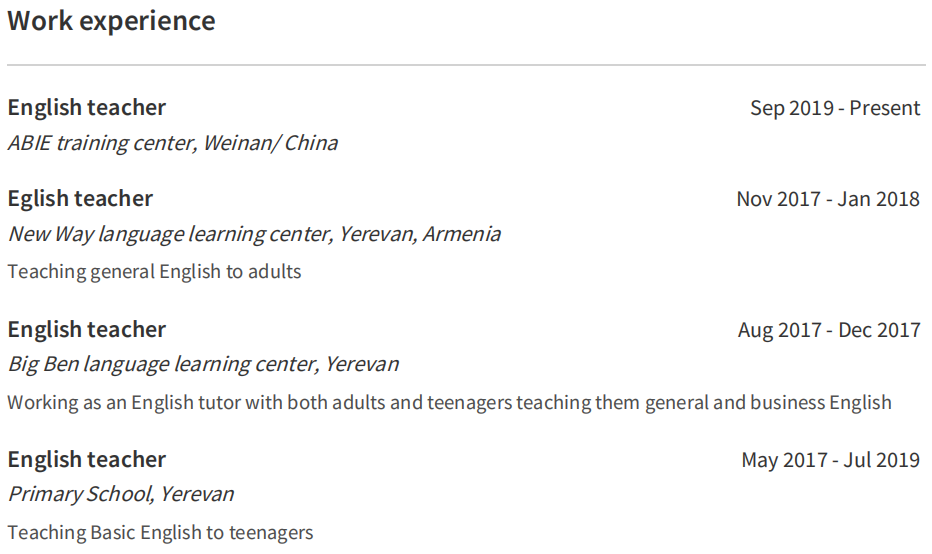The width and height of the screenshot is (932, 554).
Task: Click ABIE training center, Weinan/ China employer line
Action: [x=173, y=143]
